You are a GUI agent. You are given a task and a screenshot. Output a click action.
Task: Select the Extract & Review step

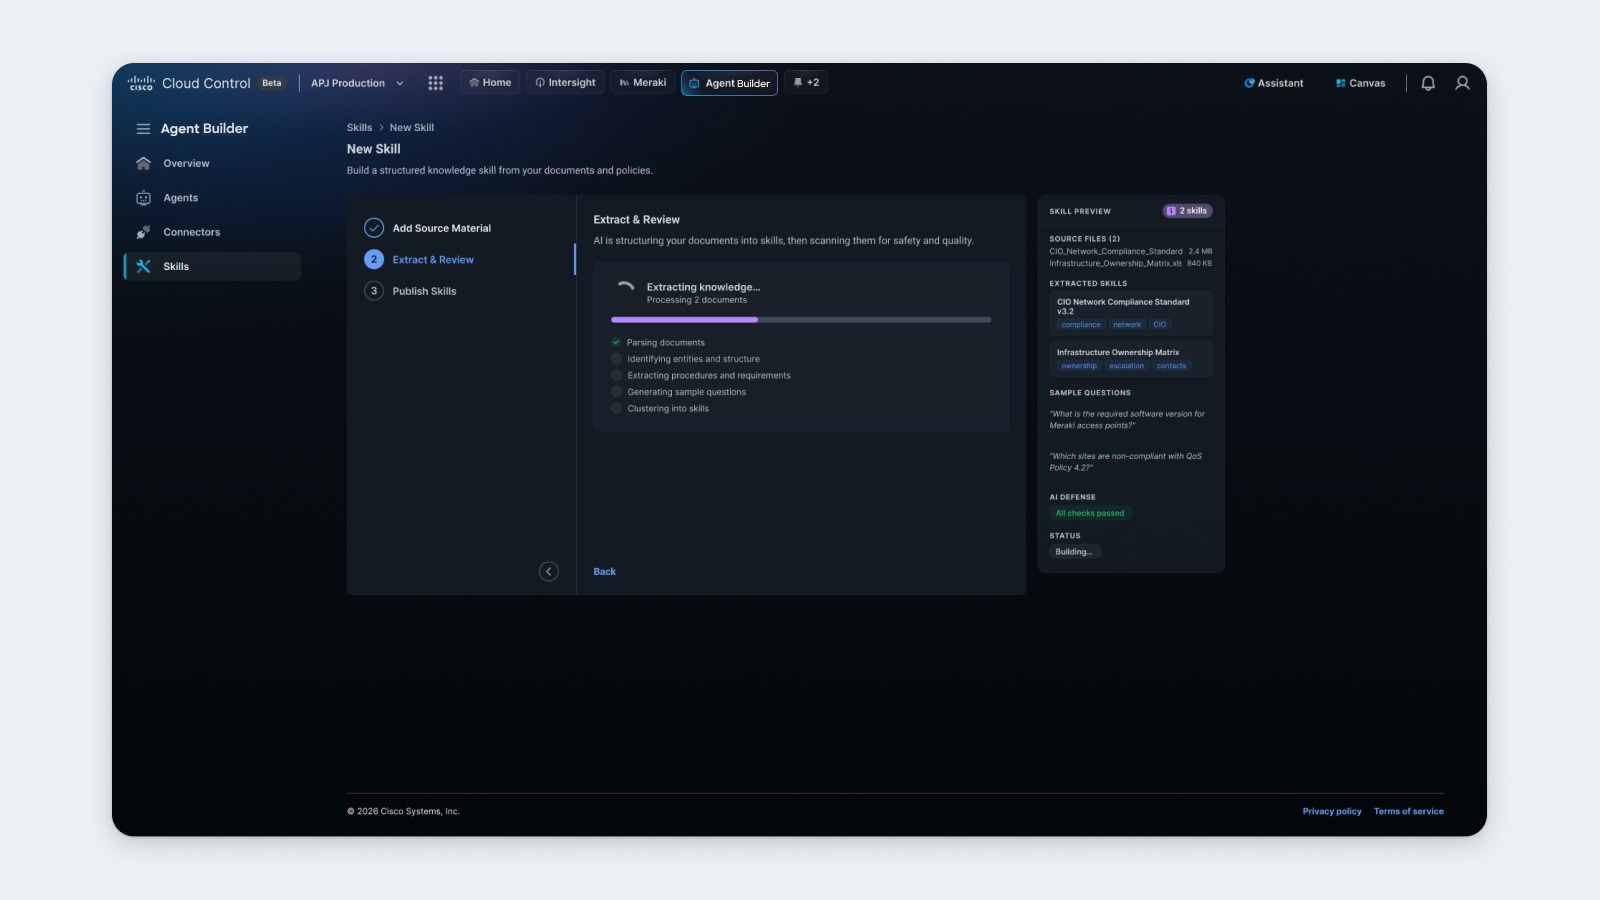coord(419,259)
